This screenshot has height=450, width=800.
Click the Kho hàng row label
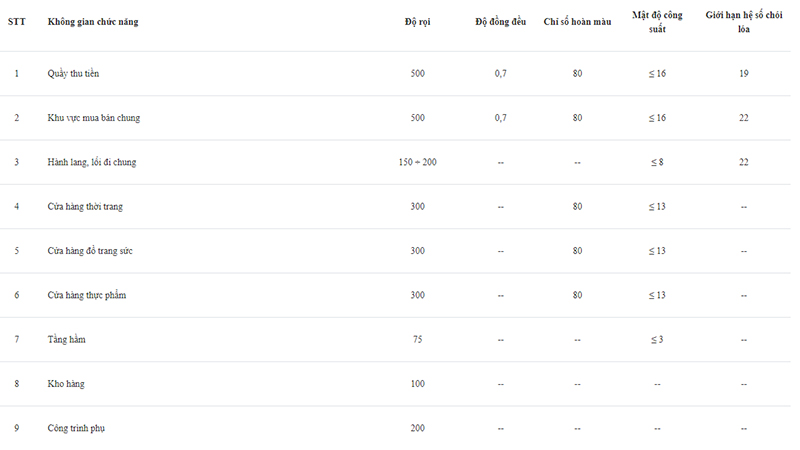tap(66, 384)
